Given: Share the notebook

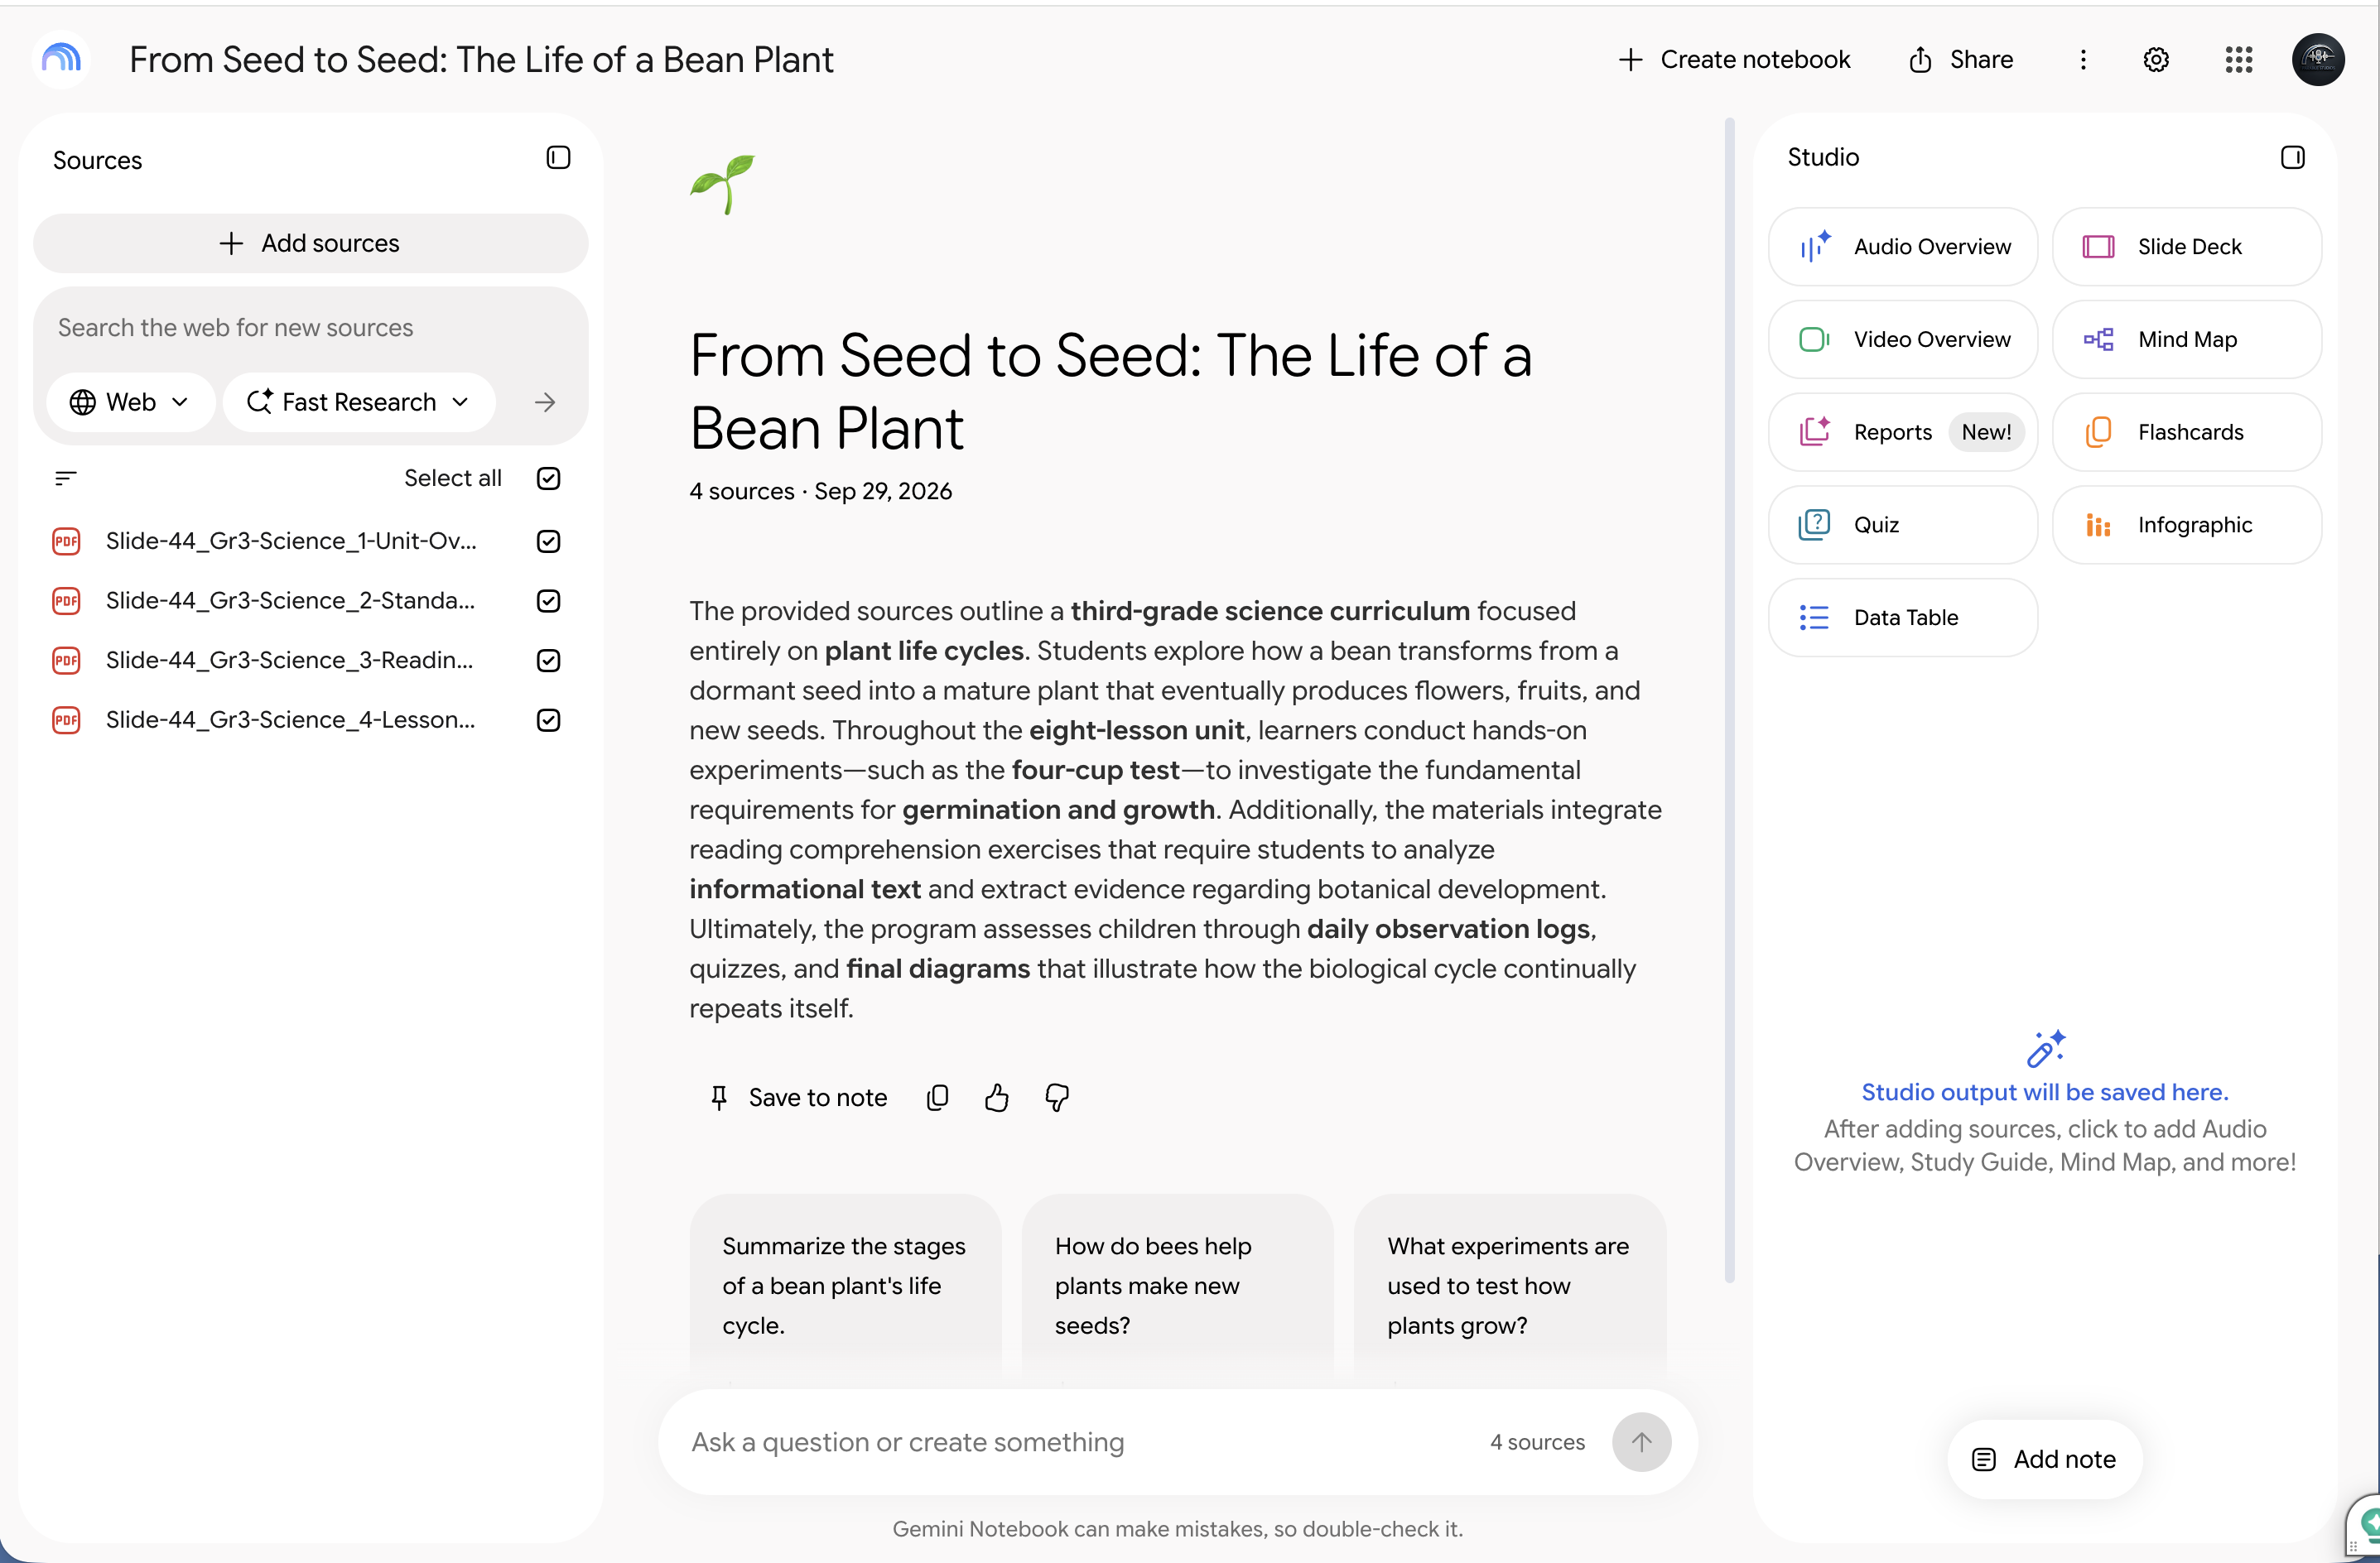Looking at the screenshot, I should 1961,60.
